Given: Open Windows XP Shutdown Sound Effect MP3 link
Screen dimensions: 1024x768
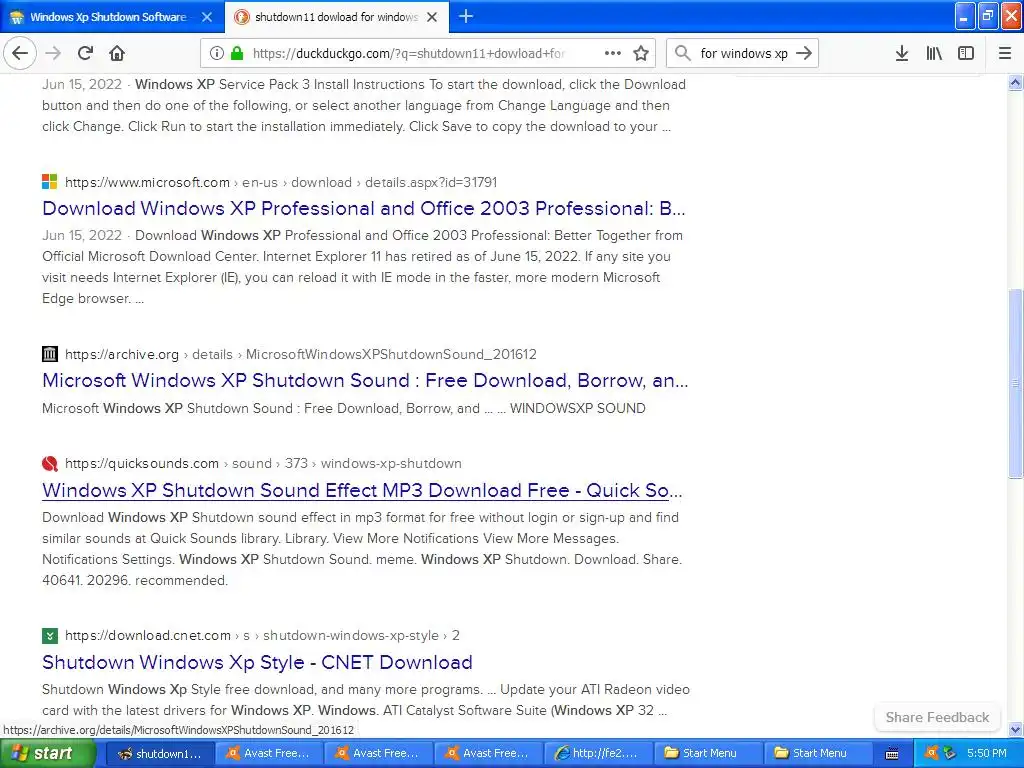Looking at the screenshot, I should 362,490.
